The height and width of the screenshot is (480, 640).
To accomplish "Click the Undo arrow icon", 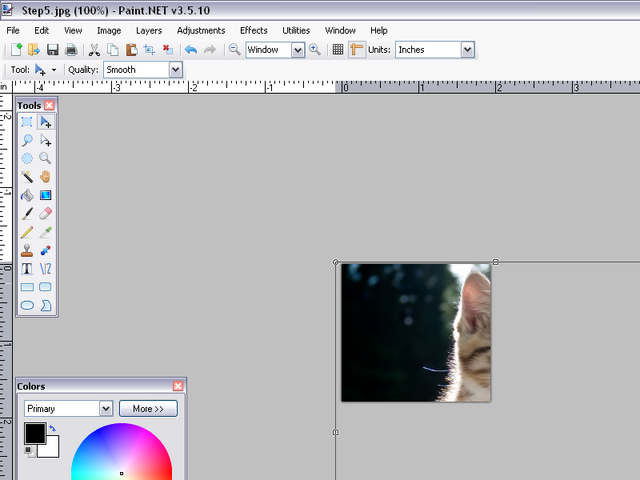I will [x=191, y=50].
